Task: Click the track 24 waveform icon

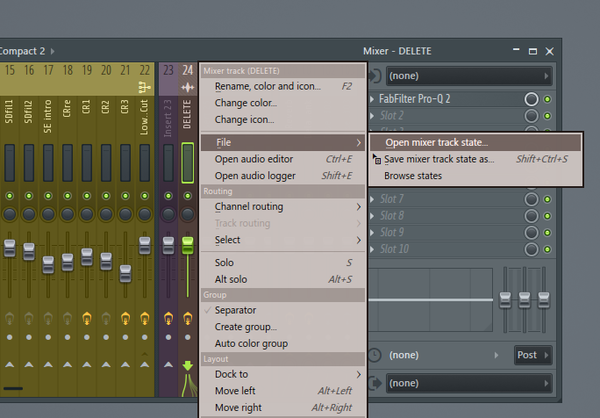Action: pos(188,88)
